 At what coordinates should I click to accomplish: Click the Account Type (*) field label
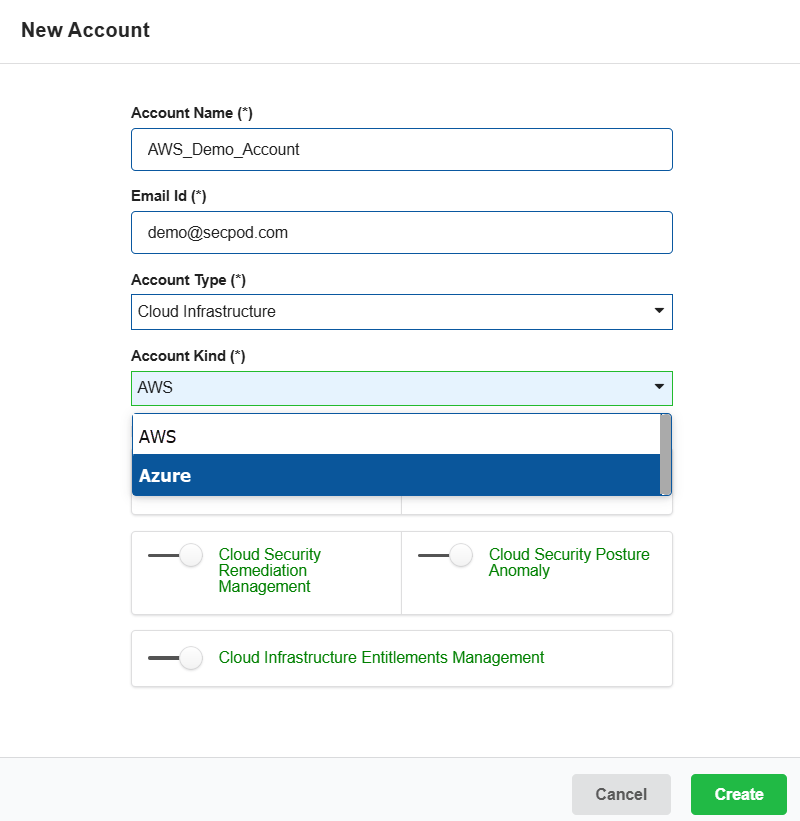point(188,280)
